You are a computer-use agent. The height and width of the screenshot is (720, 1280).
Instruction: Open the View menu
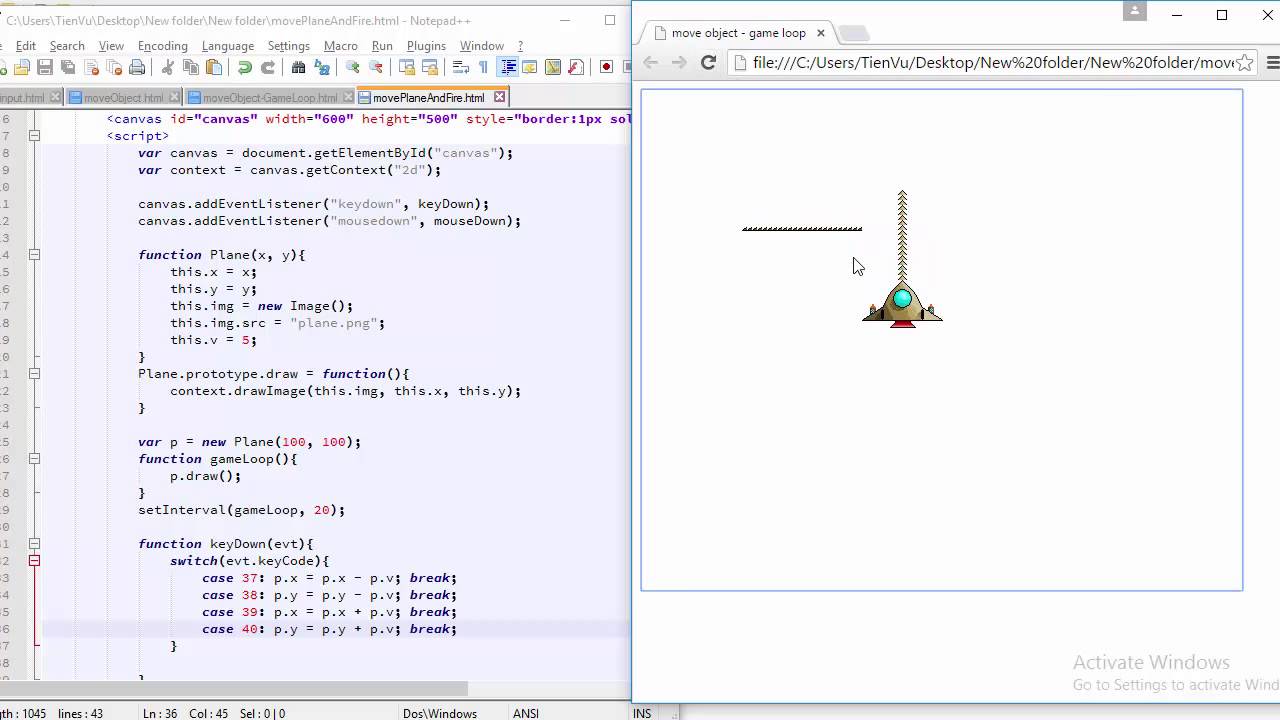[111, 46]
